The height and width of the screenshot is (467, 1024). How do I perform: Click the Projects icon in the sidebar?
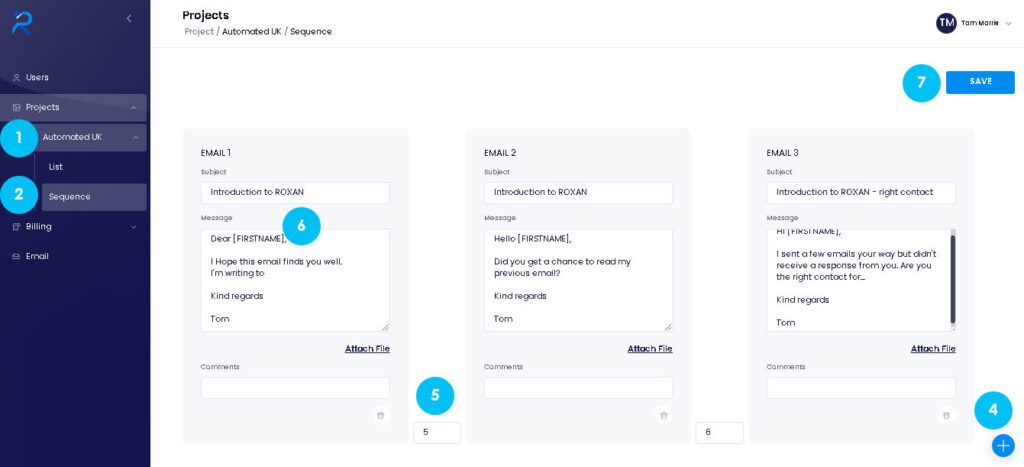[x=16, y=108]
